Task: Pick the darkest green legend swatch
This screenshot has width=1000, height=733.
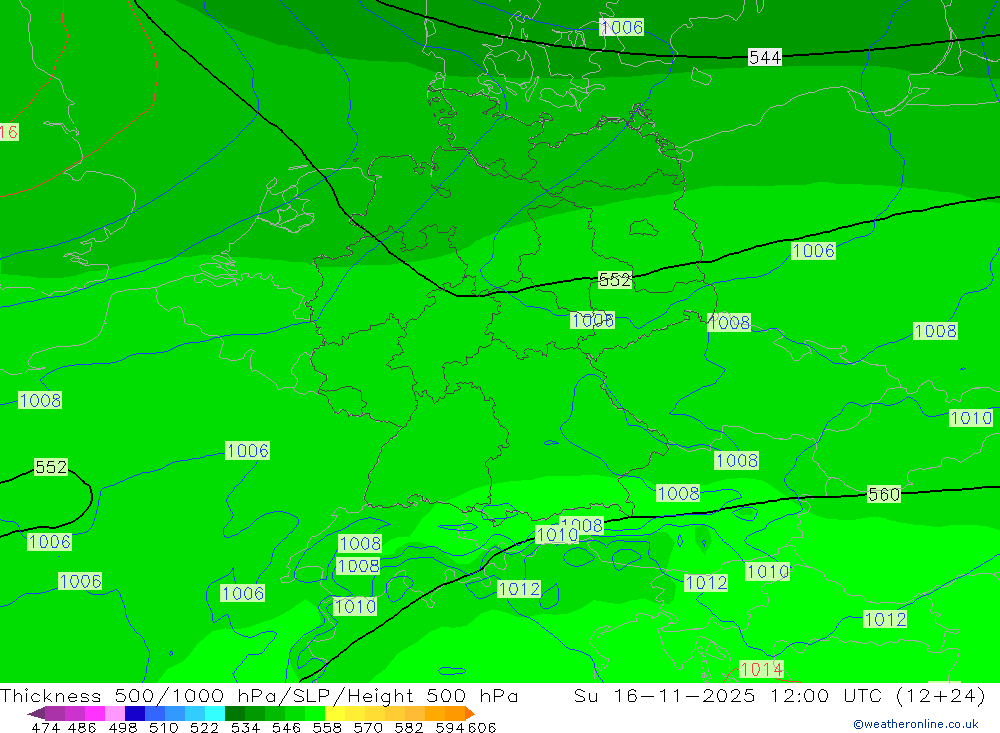Action: 235,713
